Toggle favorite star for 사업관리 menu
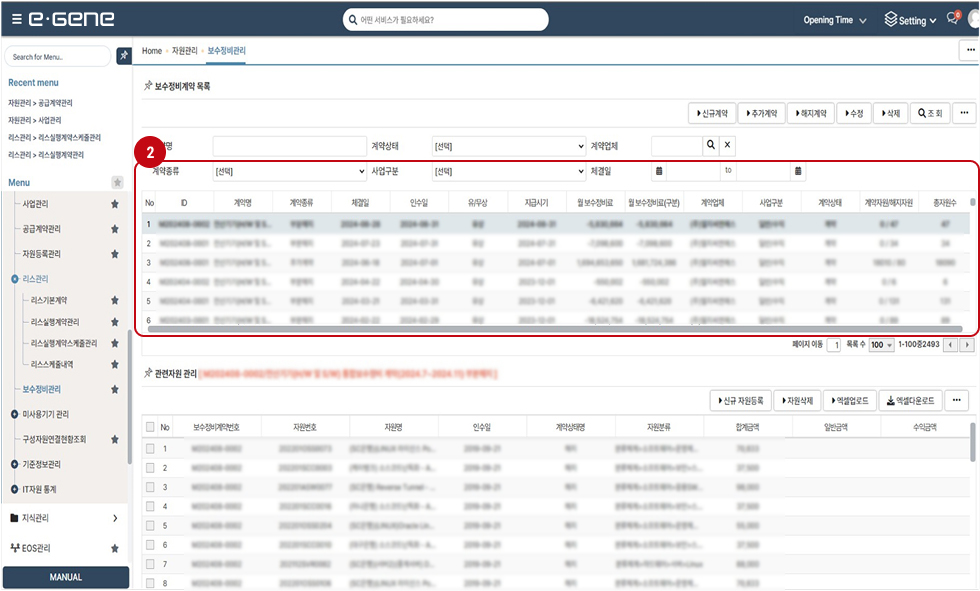This screenshot has width=980, height=591. 115,204
